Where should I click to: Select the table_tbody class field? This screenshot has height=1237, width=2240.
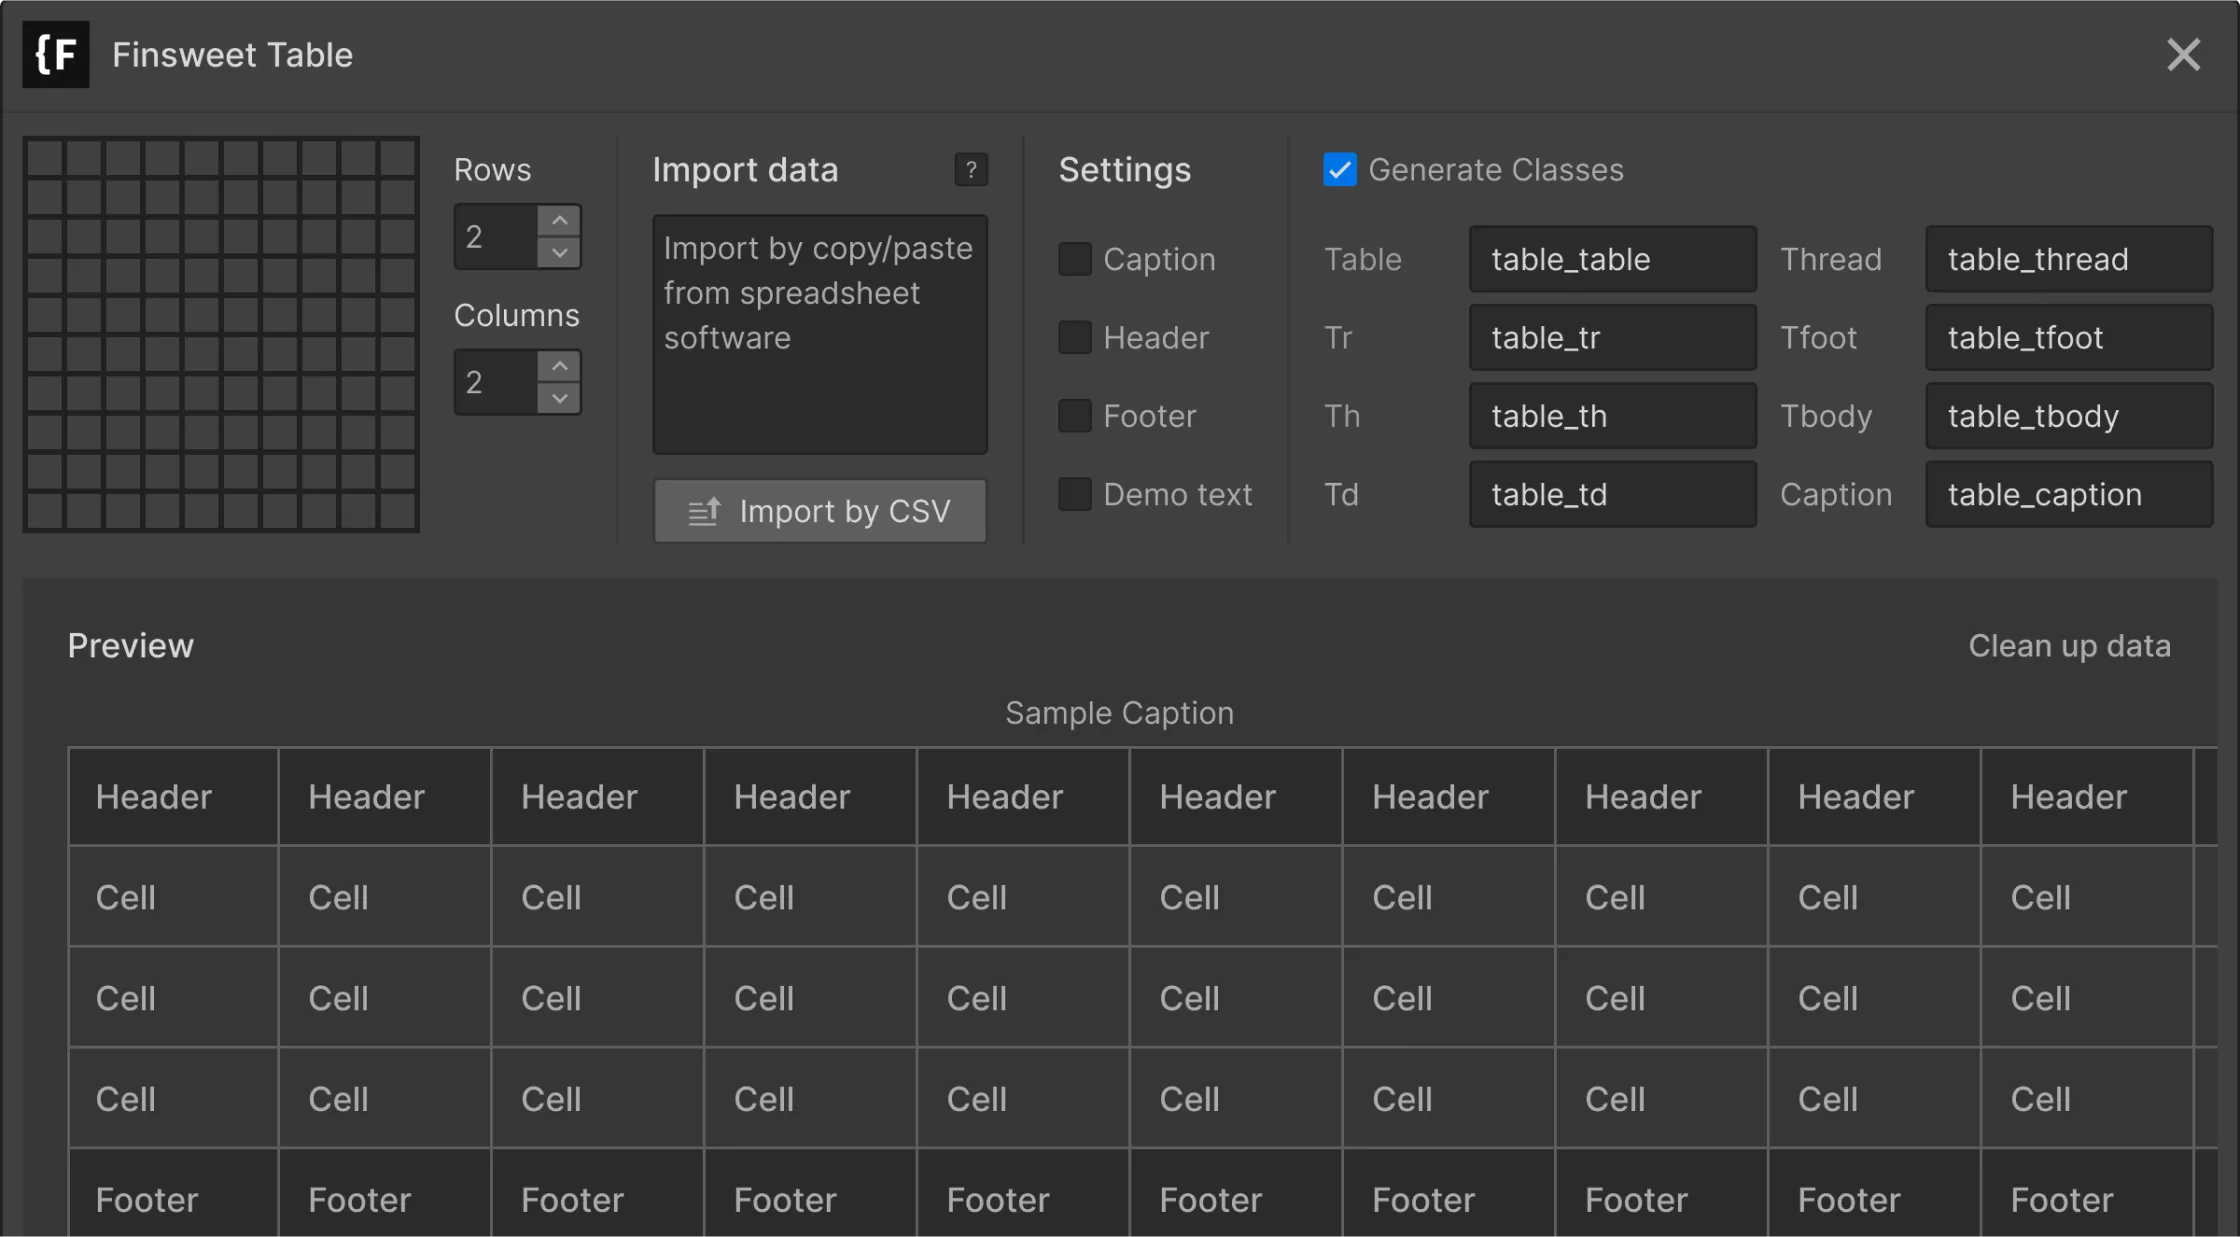(2068, 416)
